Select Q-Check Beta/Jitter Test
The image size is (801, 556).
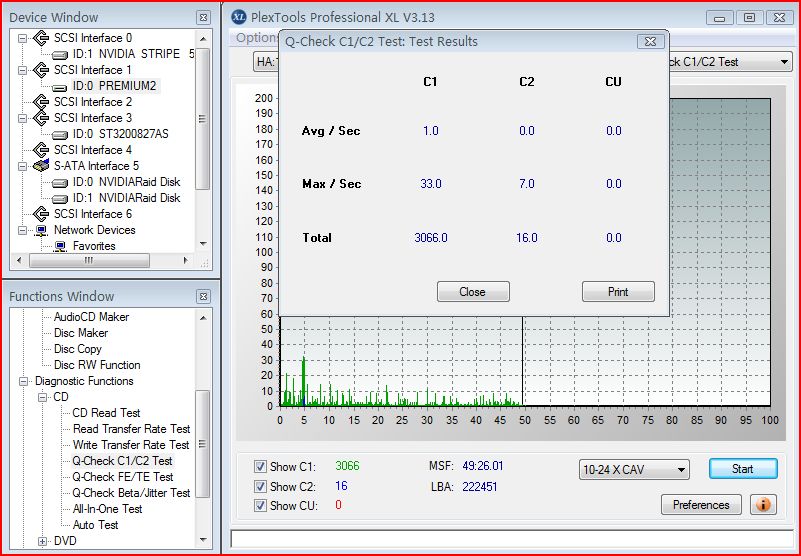[x=131, y=493]
